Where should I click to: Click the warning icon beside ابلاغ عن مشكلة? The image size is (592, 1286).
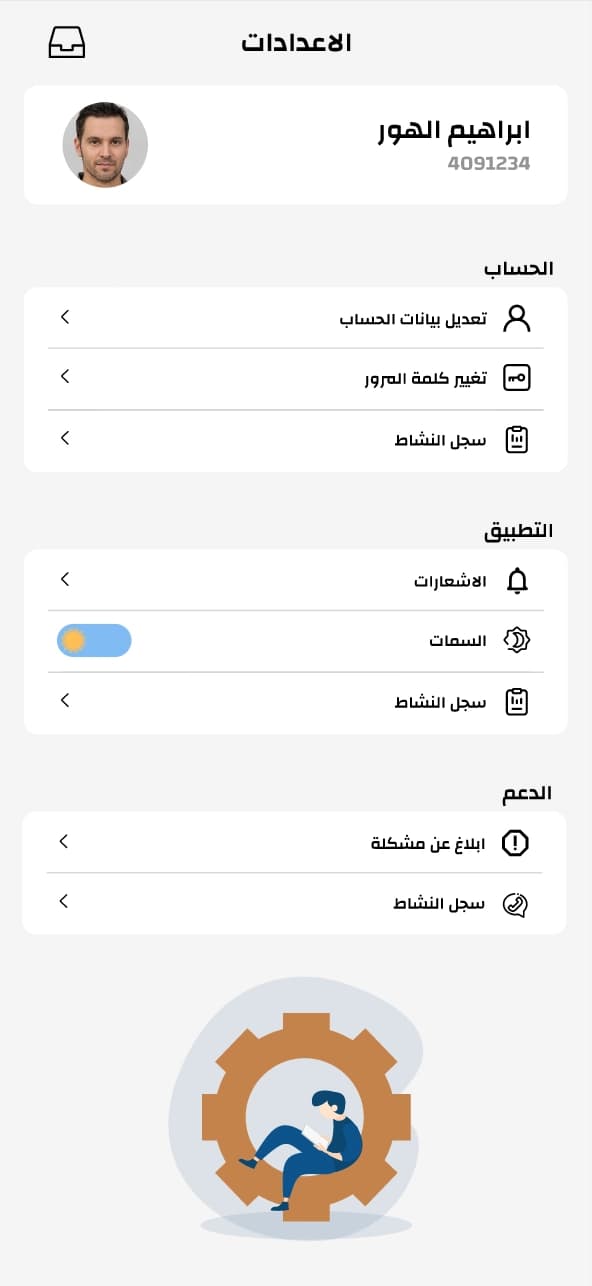pos(517,842)
